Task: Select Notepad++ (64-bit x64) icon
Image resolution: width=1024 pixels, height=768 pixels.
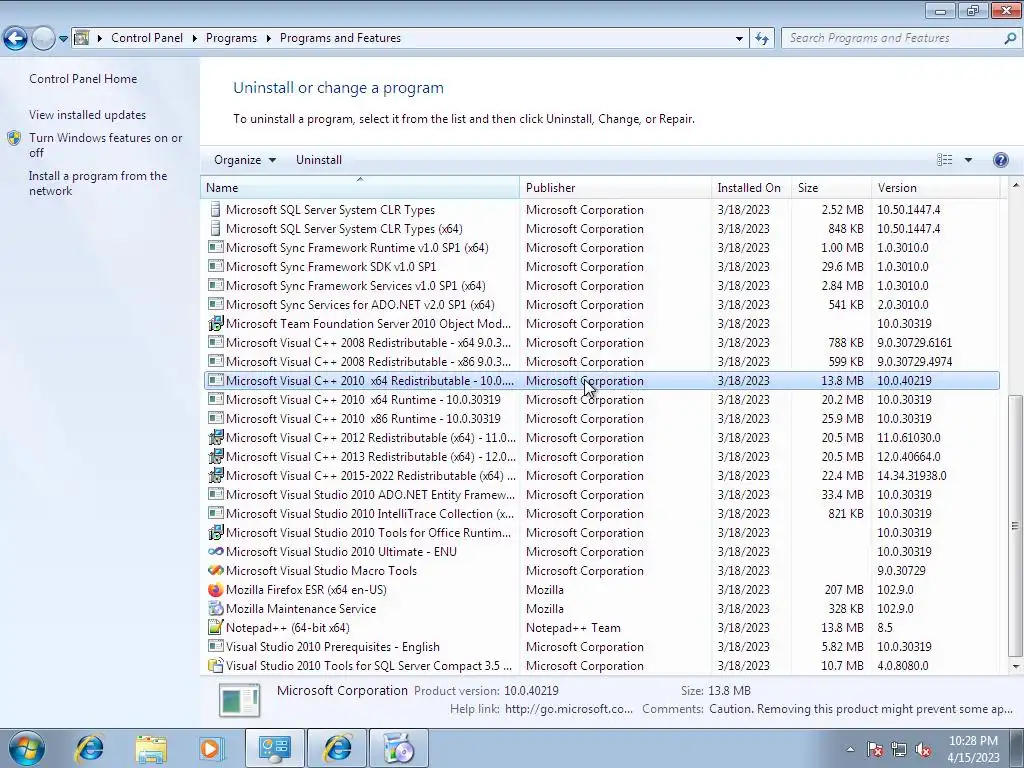Action: pos(215,627)
